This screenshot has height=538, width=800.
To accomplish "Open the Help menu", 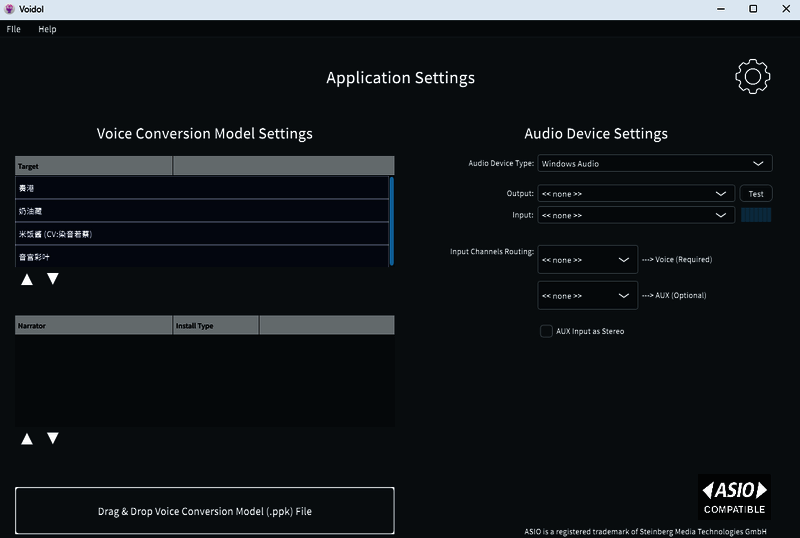I will (47, 29).
